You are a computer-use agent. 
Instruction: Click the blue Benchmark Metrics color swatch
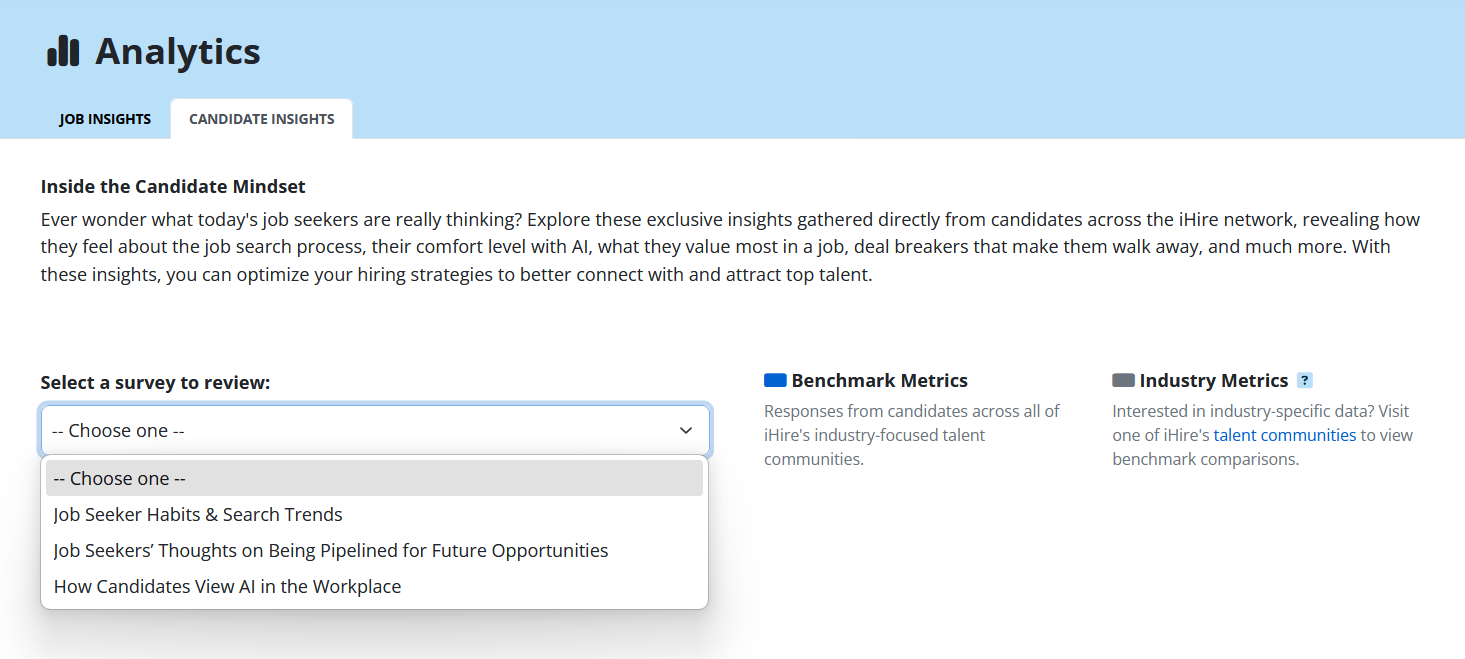point(775,381)
